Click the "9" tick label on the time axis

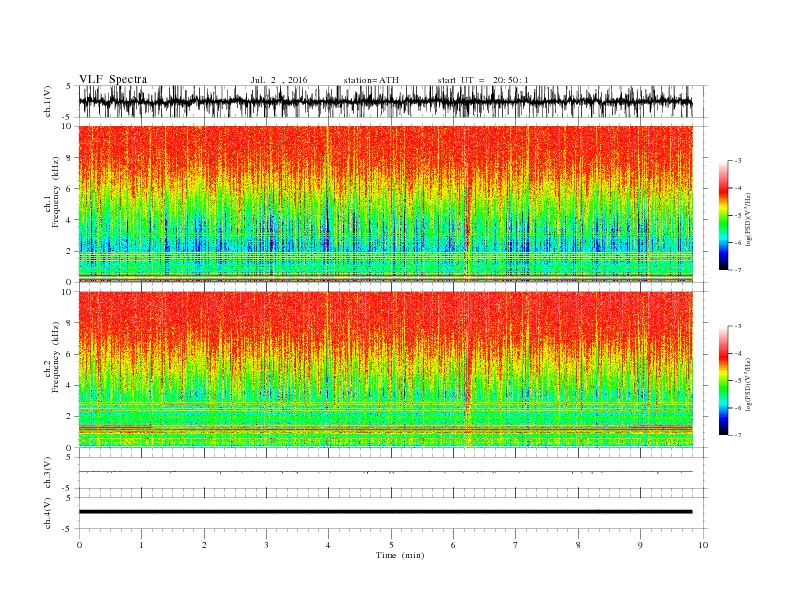point(640,545)
